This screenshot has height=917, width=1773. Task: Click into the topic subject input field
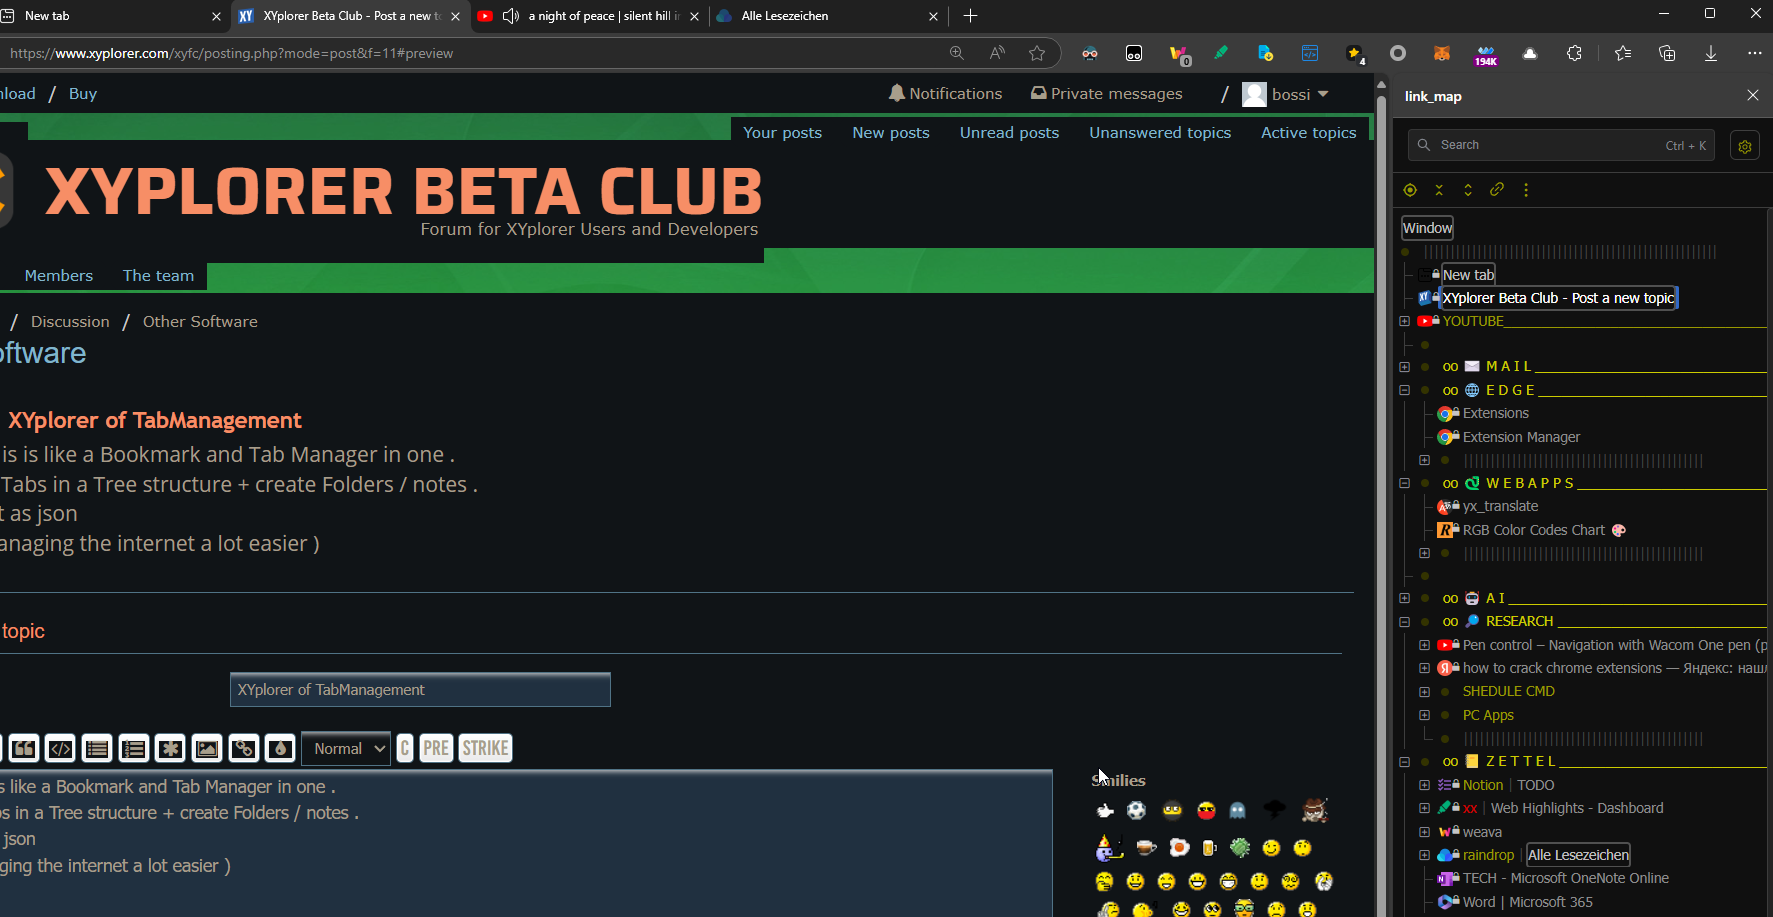click(420, 689)
